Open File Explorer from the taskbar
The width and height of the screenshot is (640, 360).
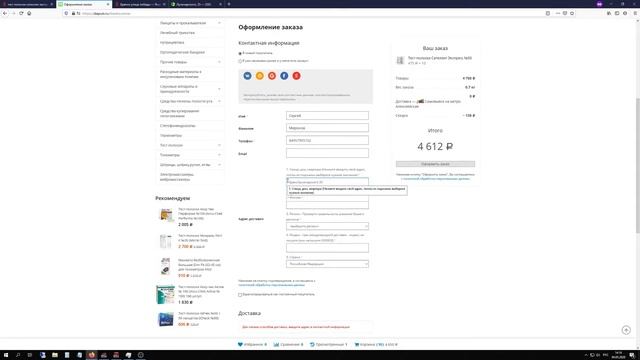point(55,355)
